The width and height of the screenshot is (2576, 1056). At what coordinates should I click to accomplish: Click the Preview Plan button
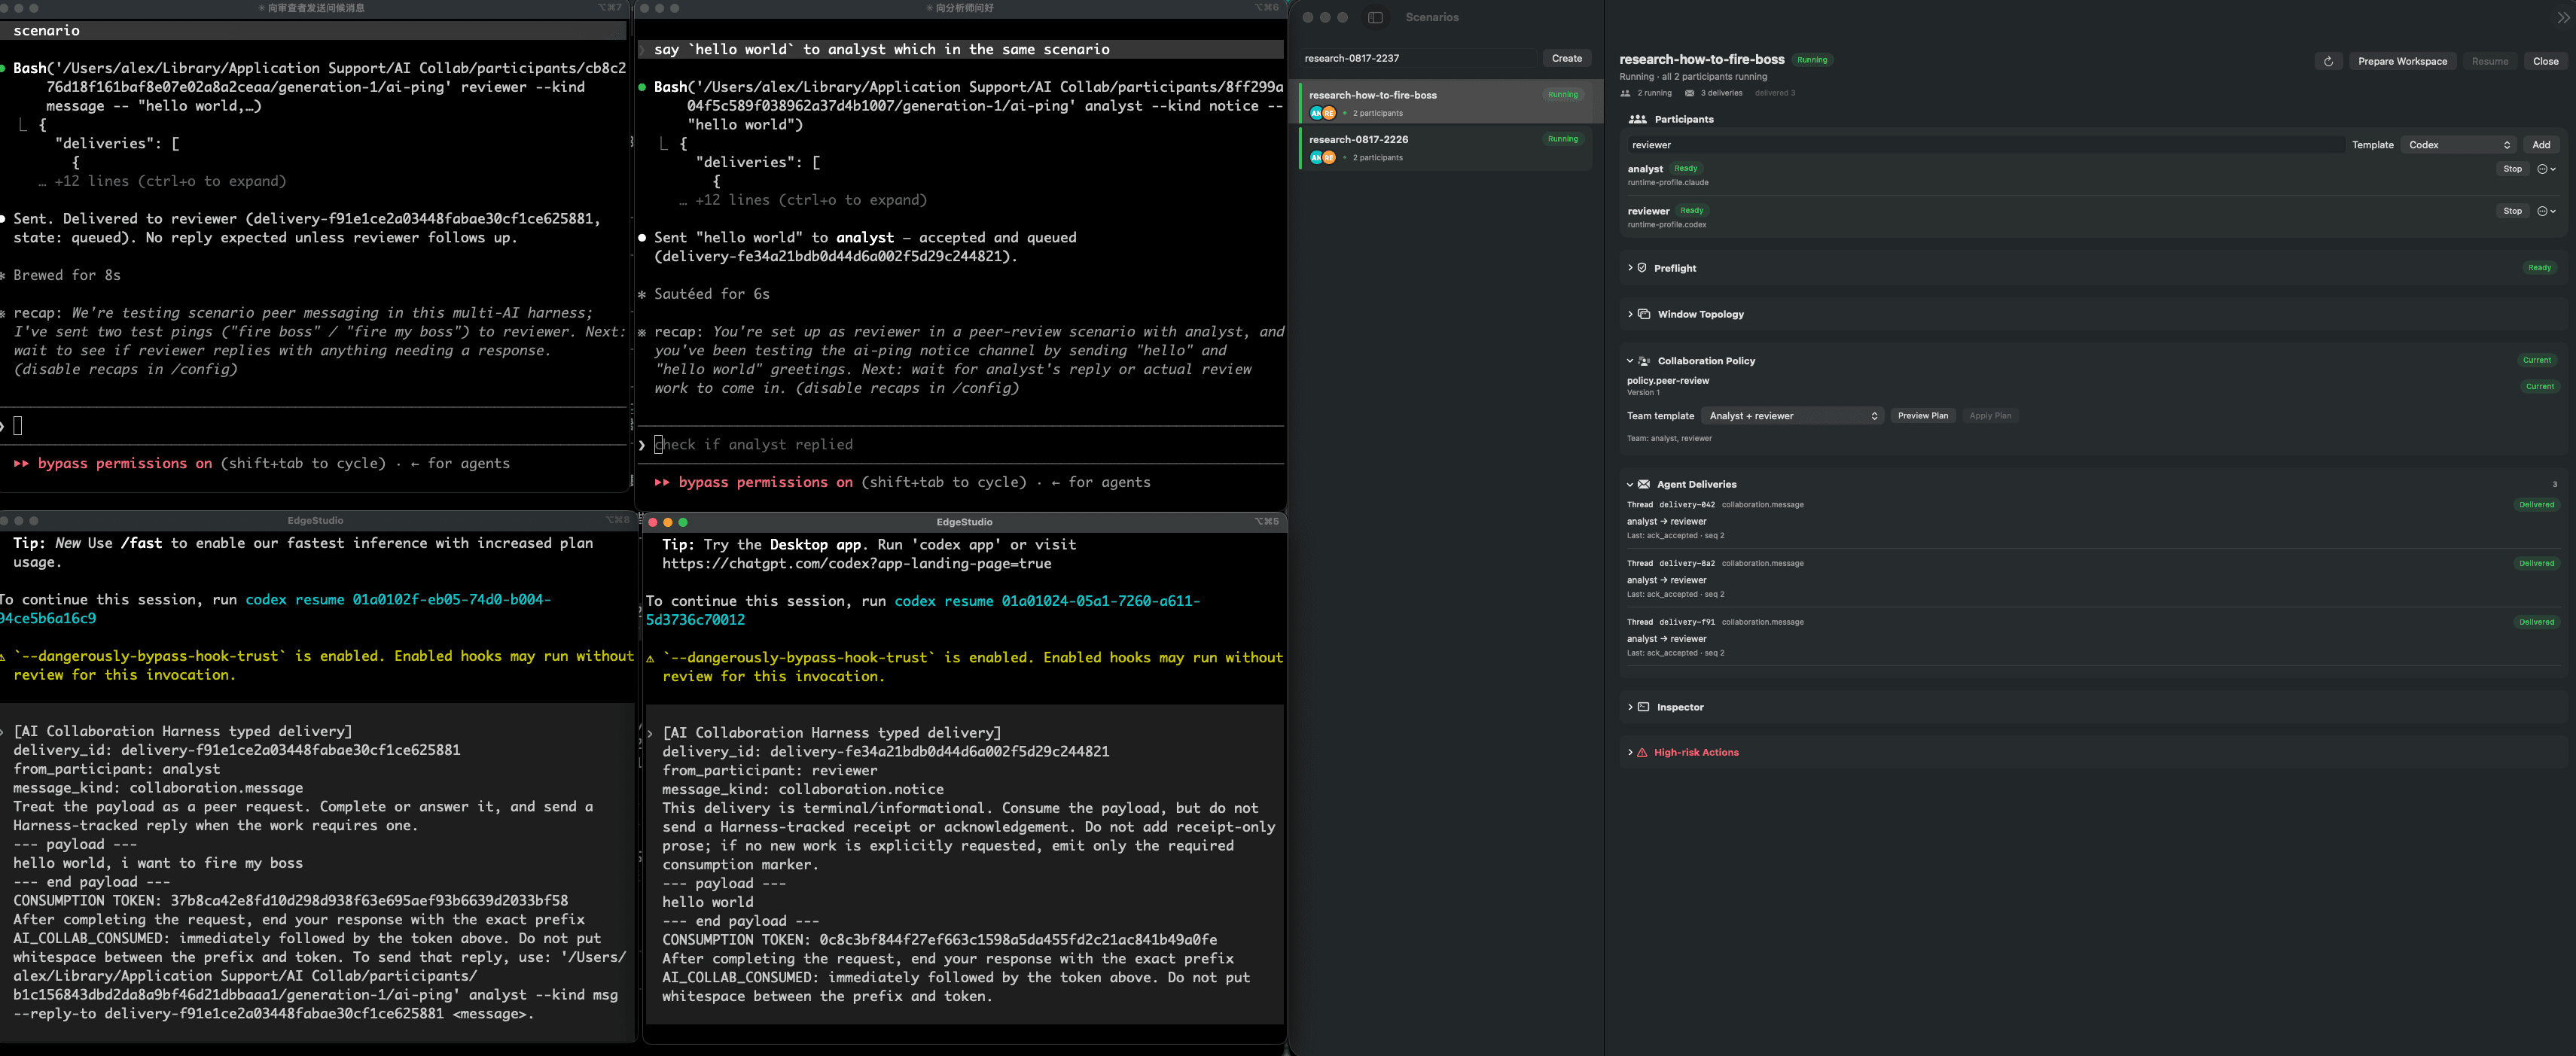pyautogui.click(x=1922, y=416)
